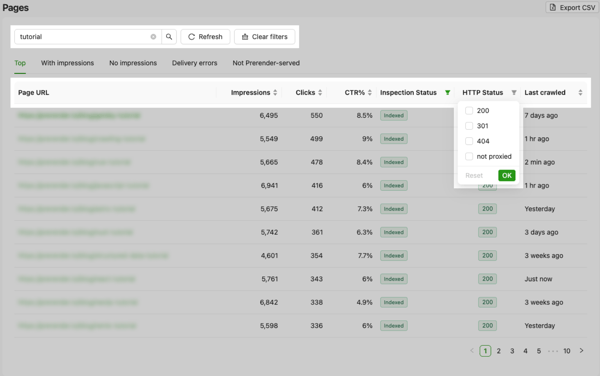
Task: Switch to the Top tab
Action: point(20,63)
